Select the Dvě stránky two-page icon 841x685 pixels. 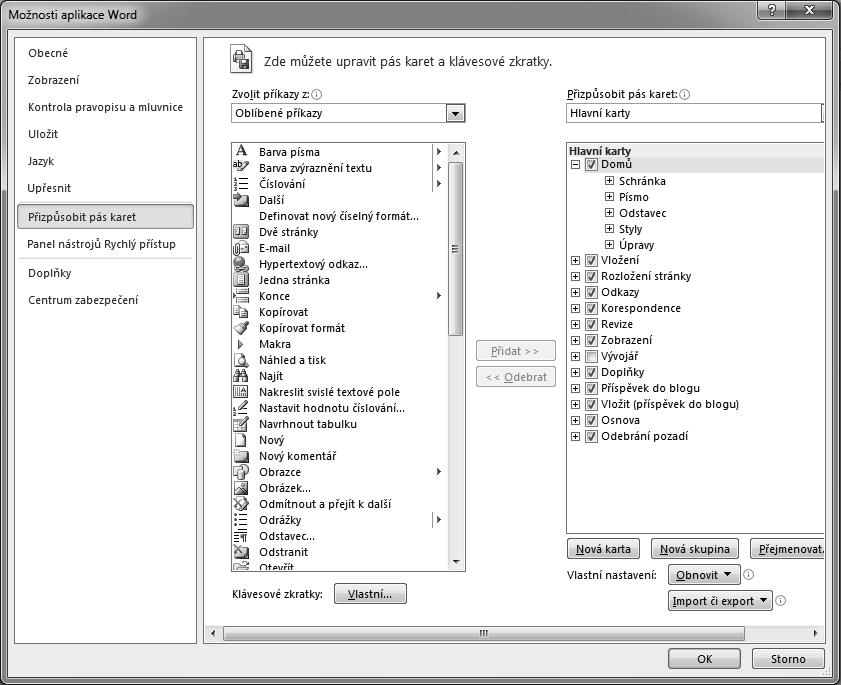(241, 232)
